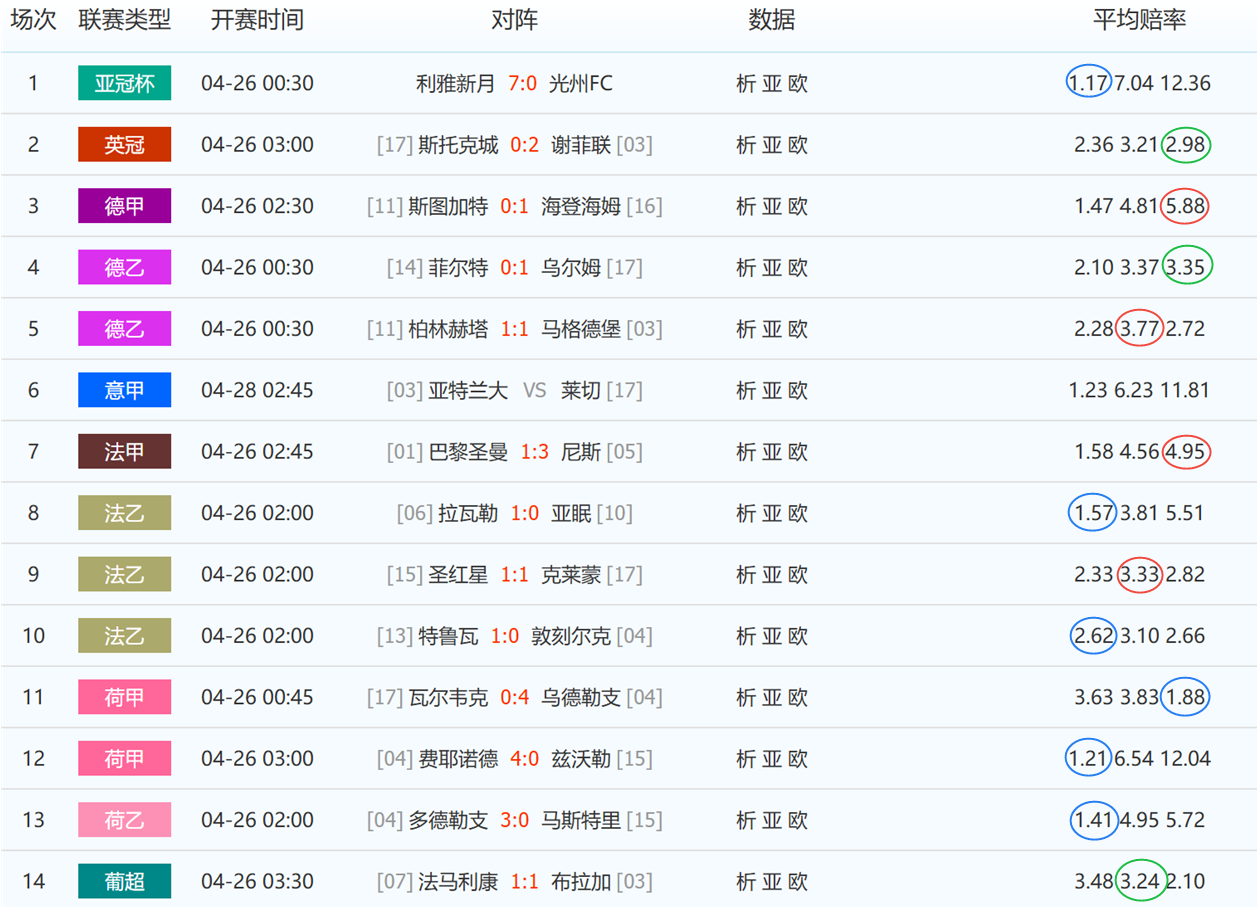
Task: Click team 乌德勒支
Action: 581,697
